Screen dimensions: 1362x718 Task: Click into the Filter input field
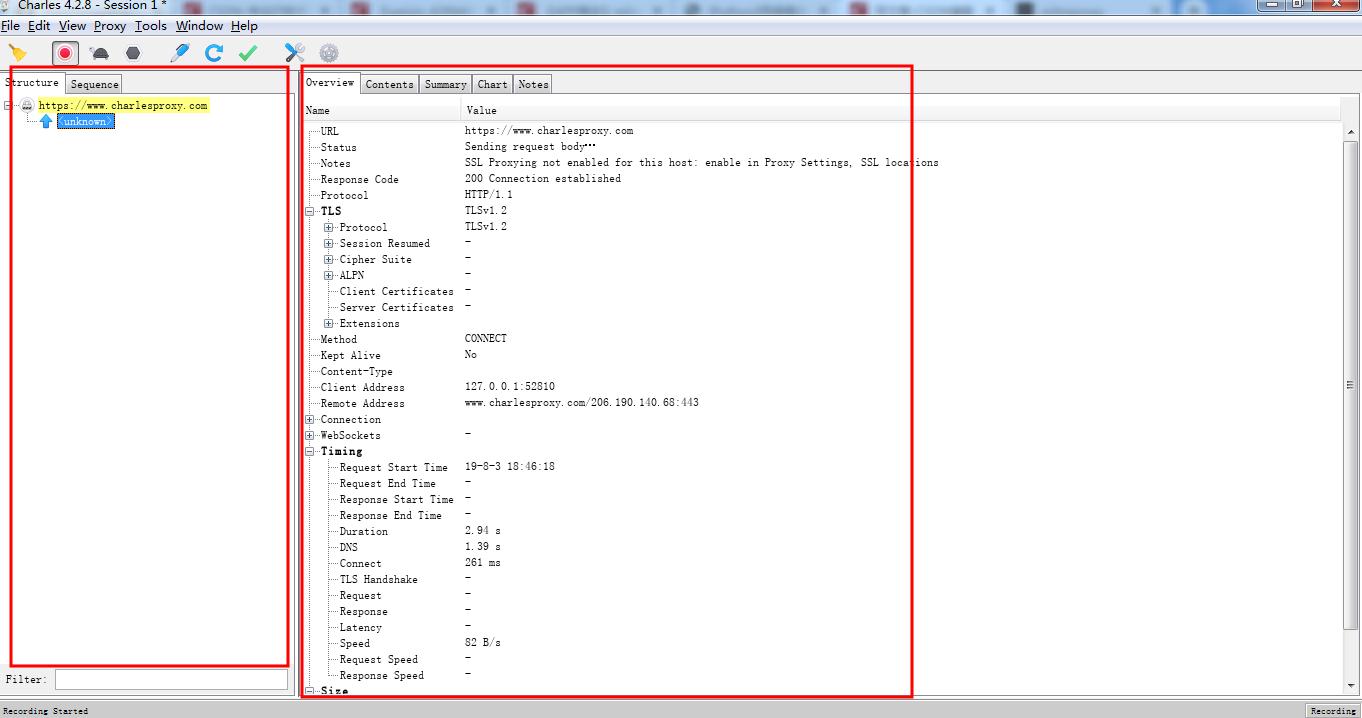(171, 679)
